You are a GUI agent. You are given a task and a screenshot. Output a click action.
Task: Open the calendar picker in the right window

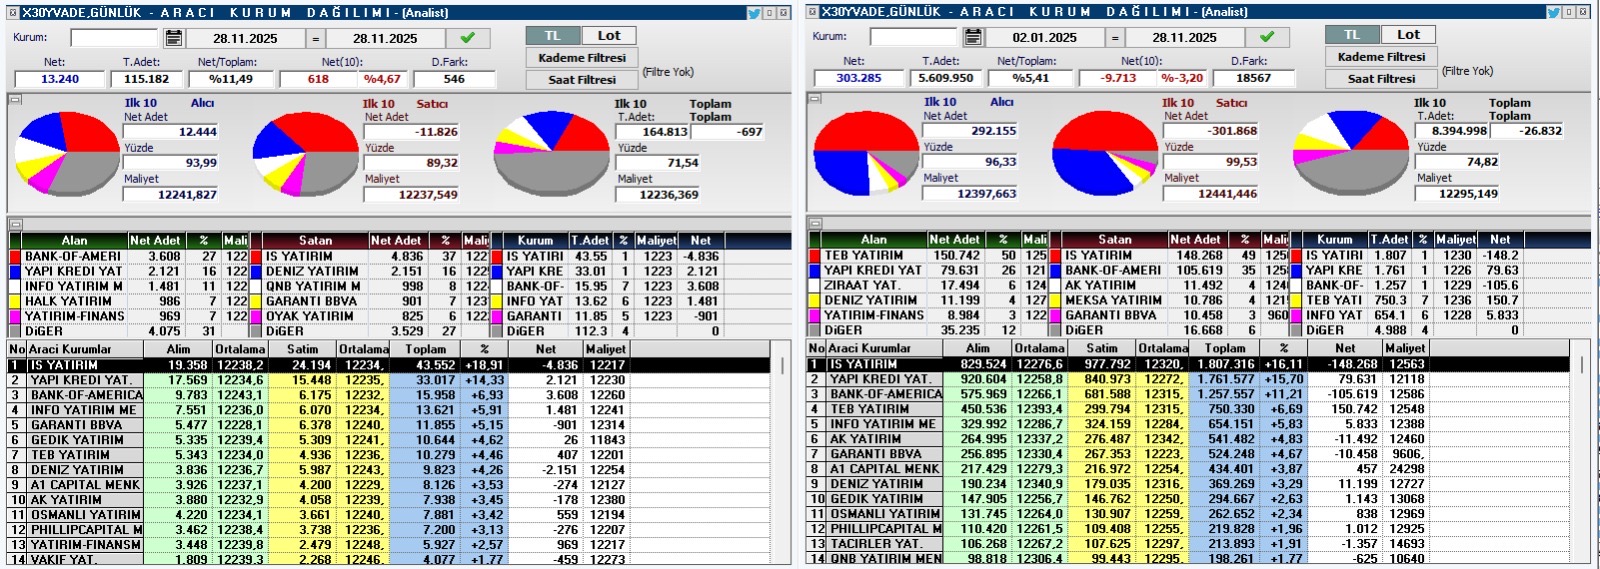pos(973,37)
